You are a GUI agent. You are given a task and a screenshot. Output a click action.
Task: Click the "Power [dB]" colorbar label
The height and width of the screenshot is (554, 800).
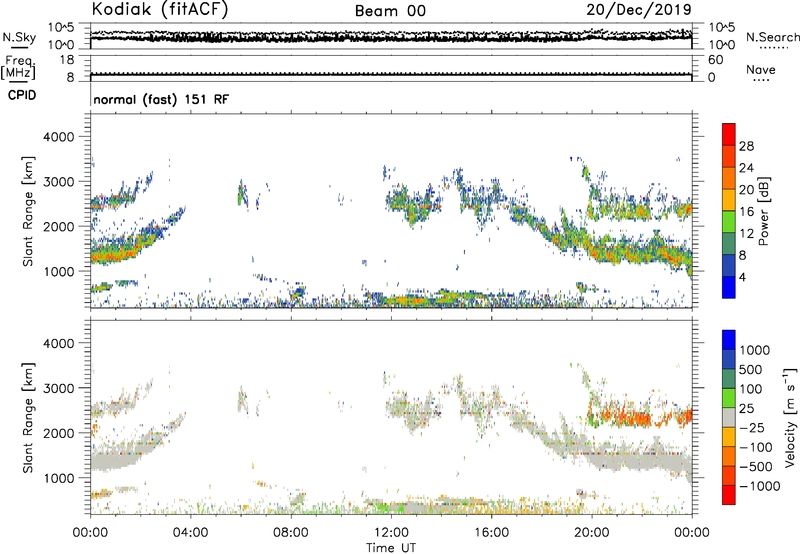(x=764, y=211)
